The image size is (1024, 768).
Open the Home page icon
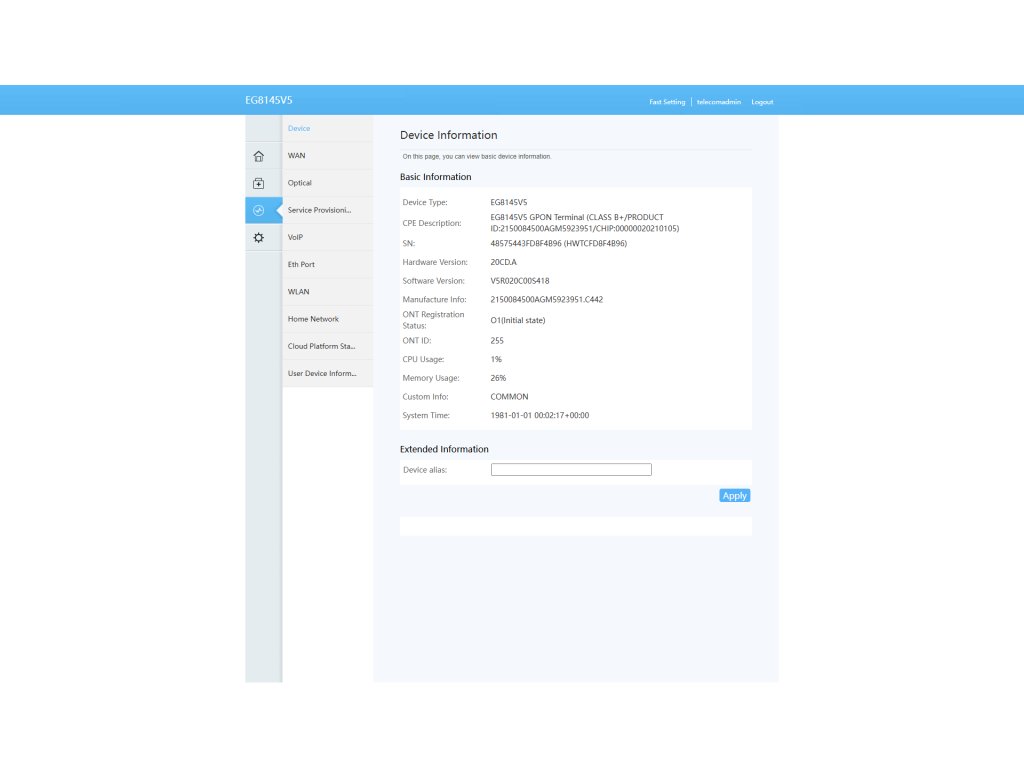258,156
